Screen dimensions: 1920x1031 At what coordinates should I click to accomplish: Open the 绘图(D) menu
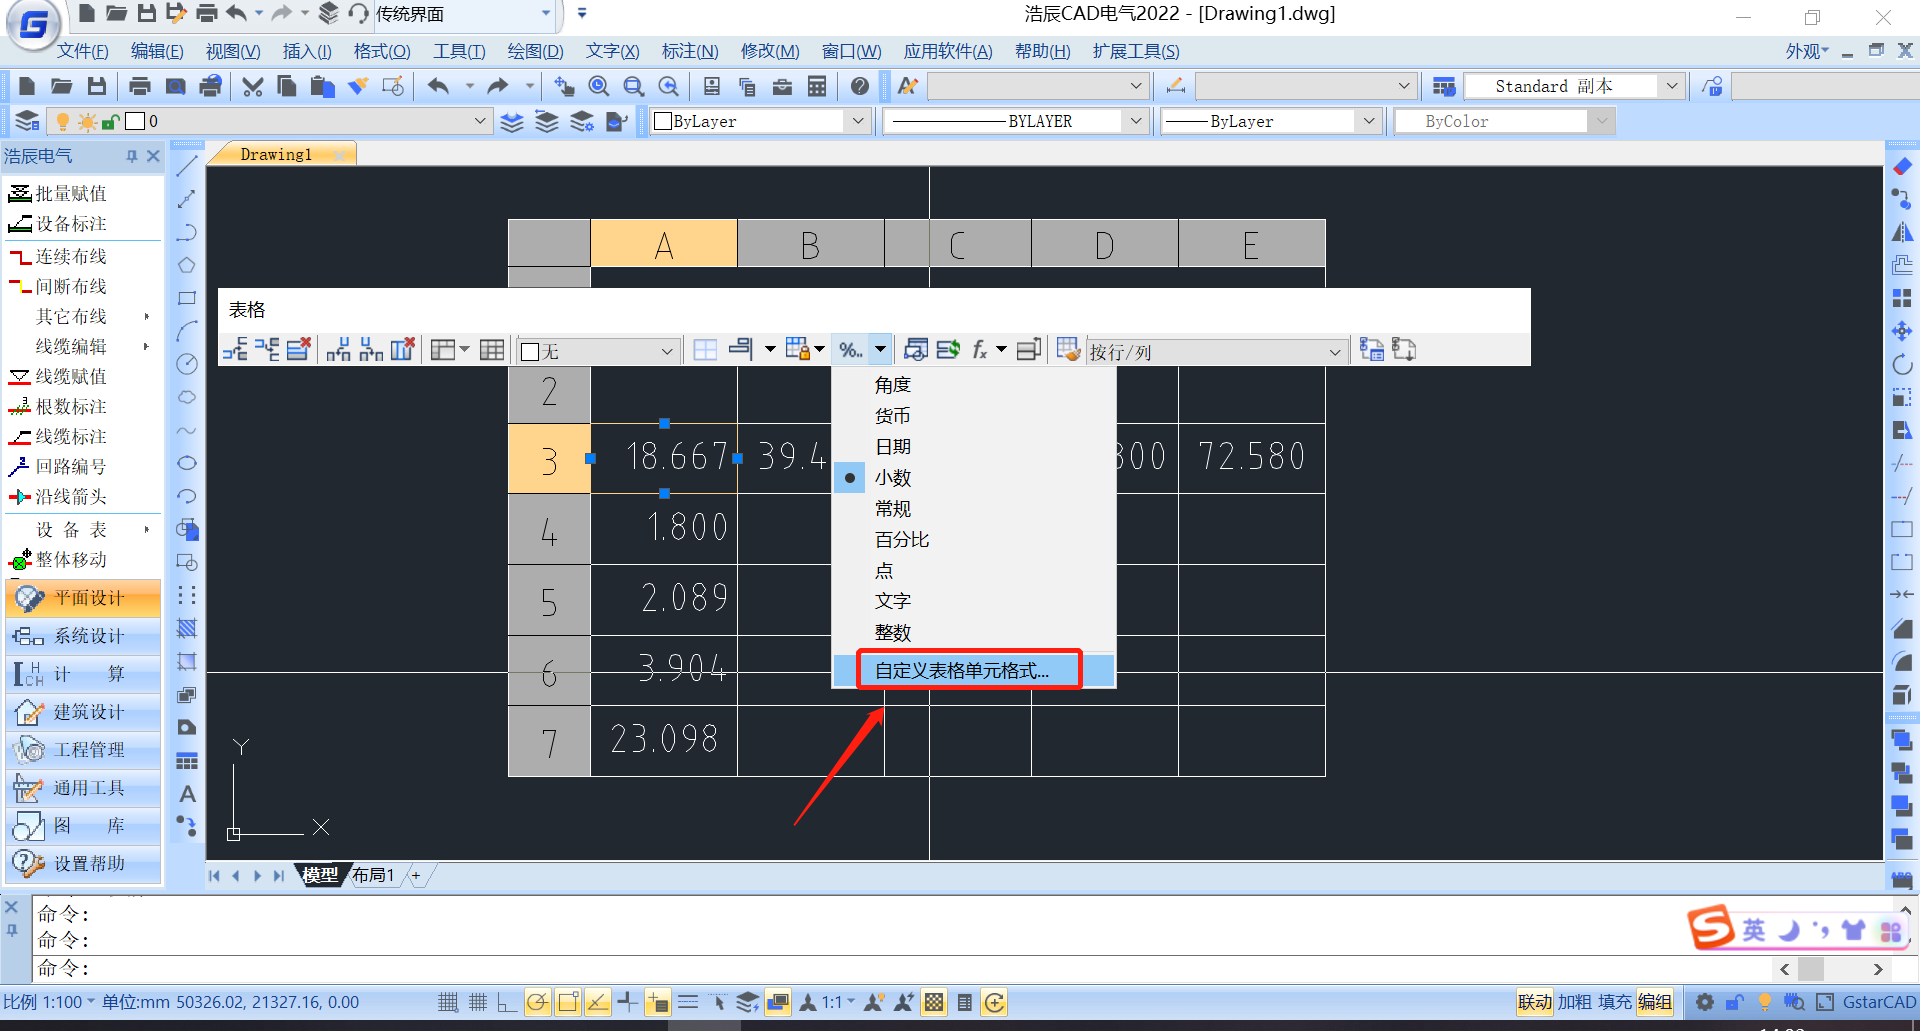[x=535, y=52]
